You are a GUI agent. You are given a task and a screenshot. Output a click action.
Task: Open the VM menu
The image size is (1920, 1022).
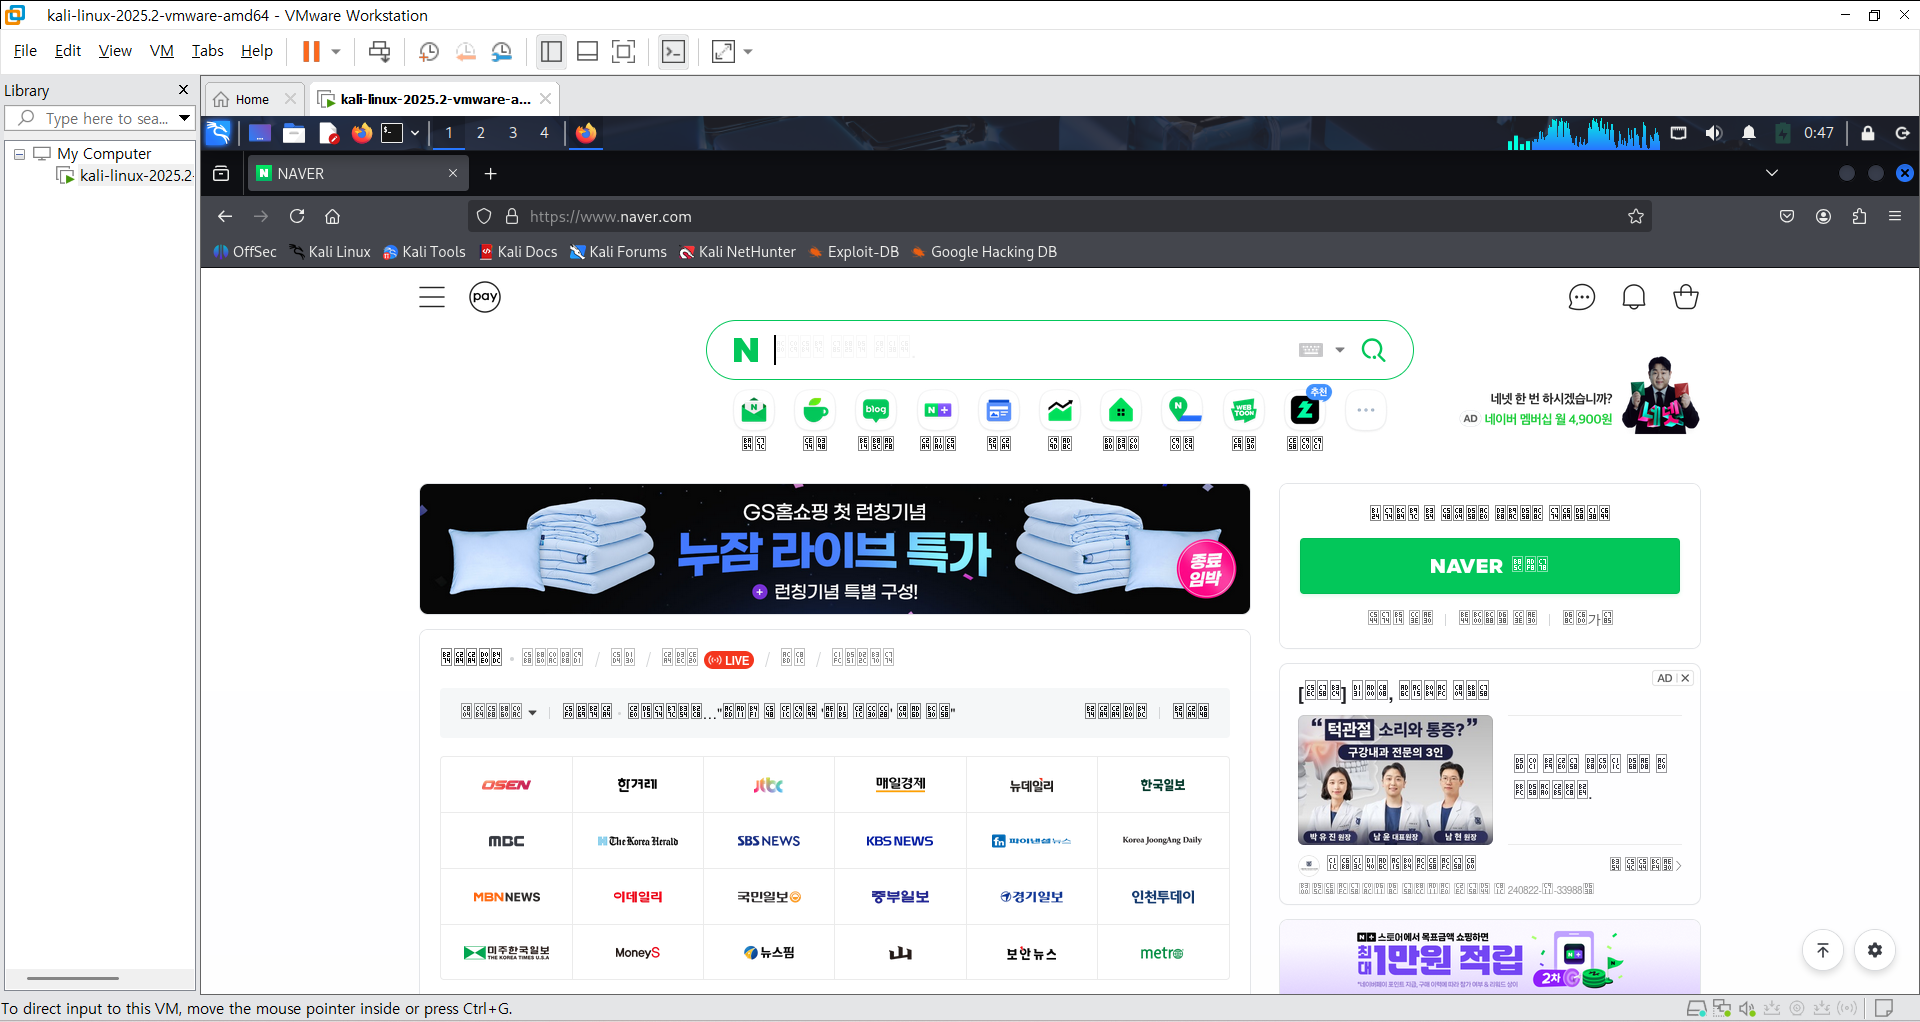pos(161,51)
